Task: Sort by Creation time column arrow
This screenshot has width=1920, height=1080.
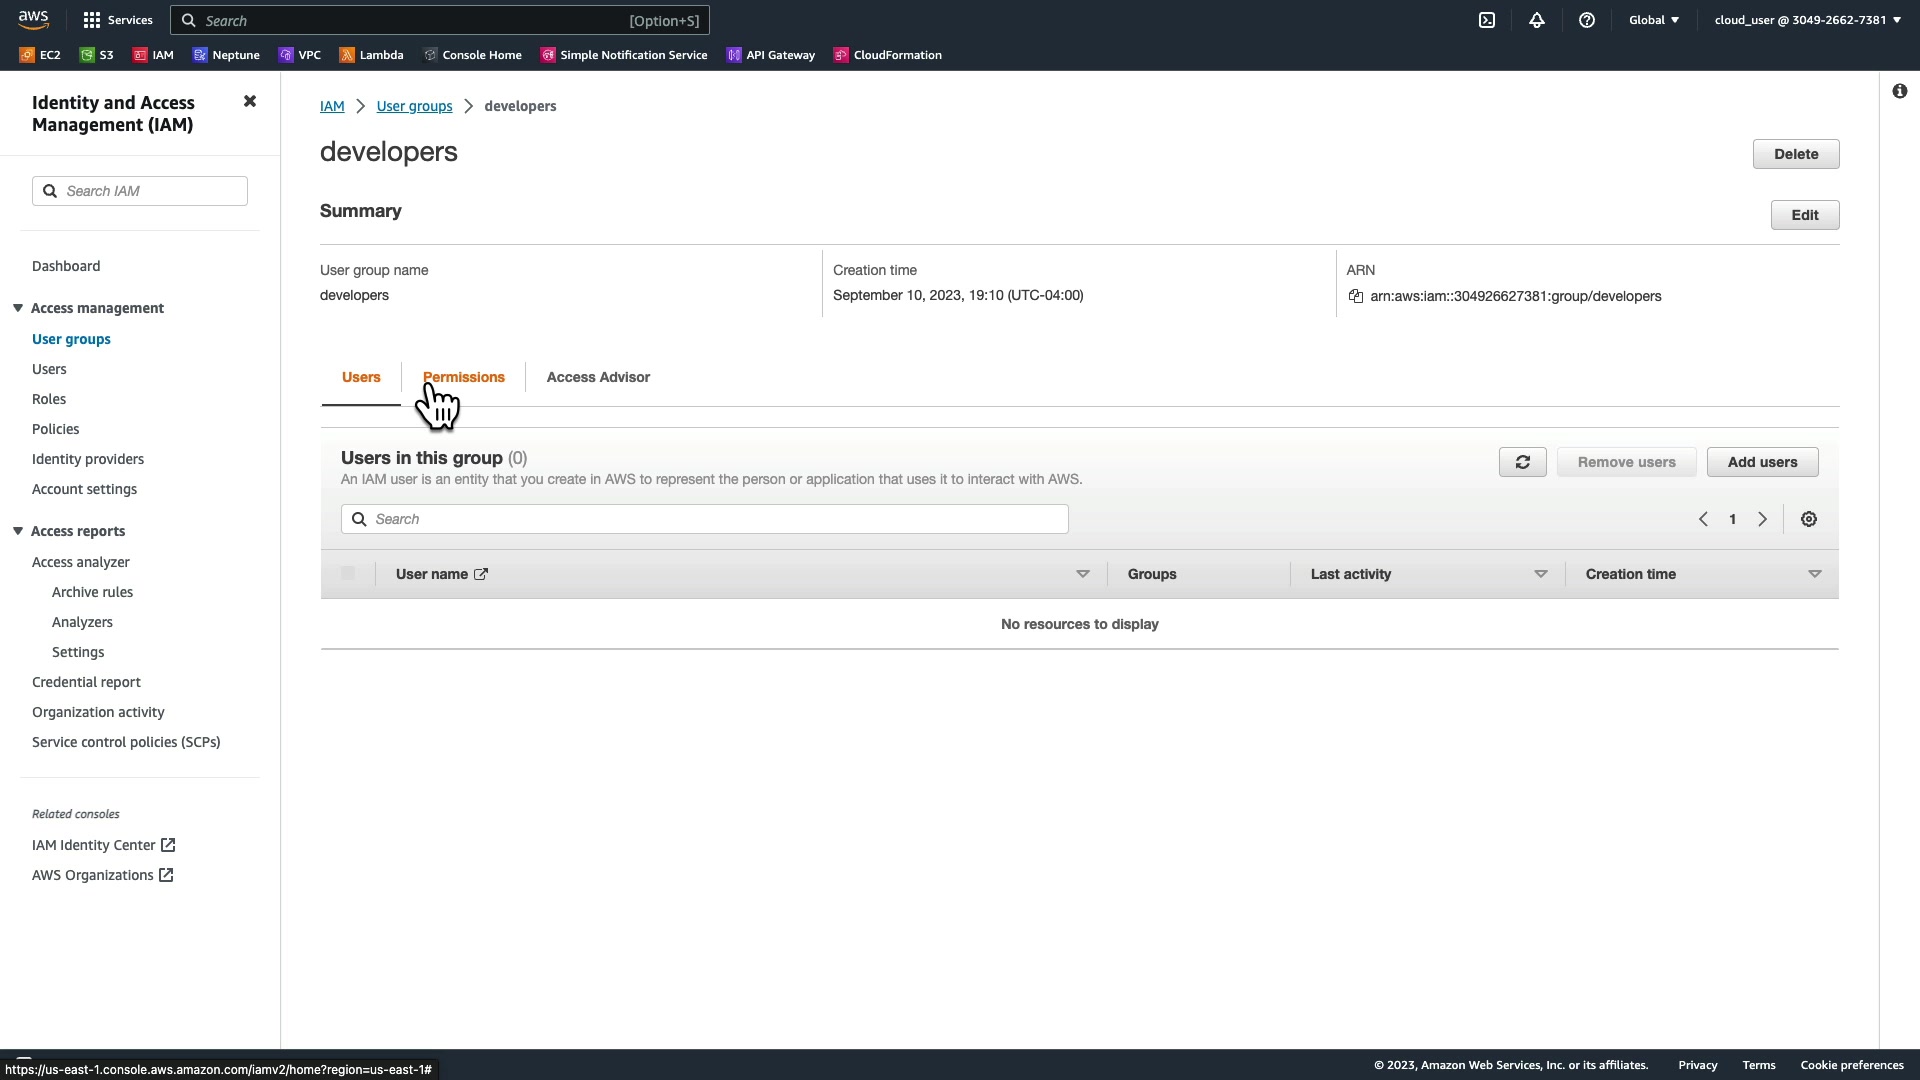Action: 1814,574
